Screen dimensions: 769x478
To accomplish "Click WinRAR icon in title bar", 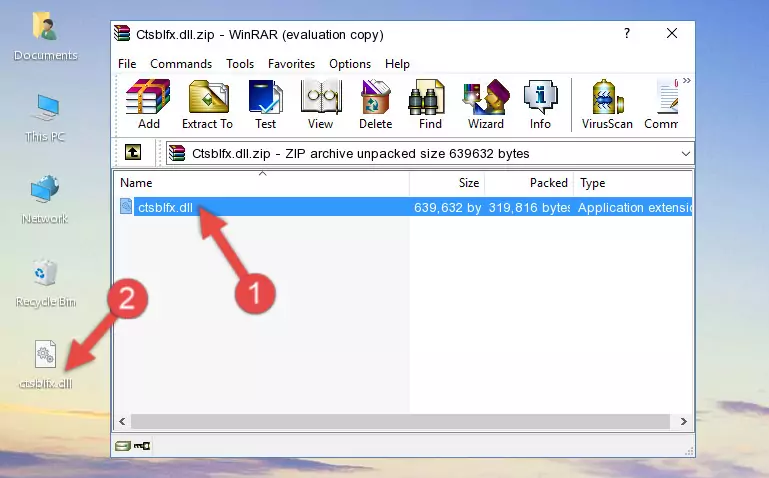I will click(122, 34).
